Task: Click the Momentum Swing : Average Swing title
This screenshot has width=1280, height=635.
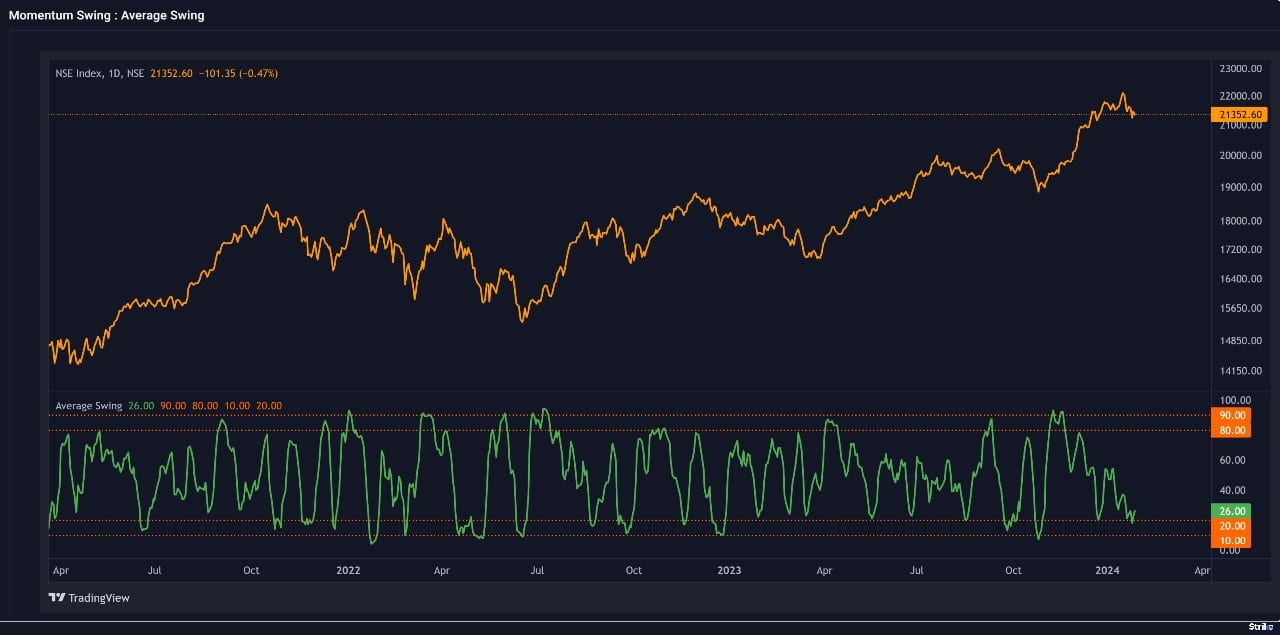Action: point(106,16)
